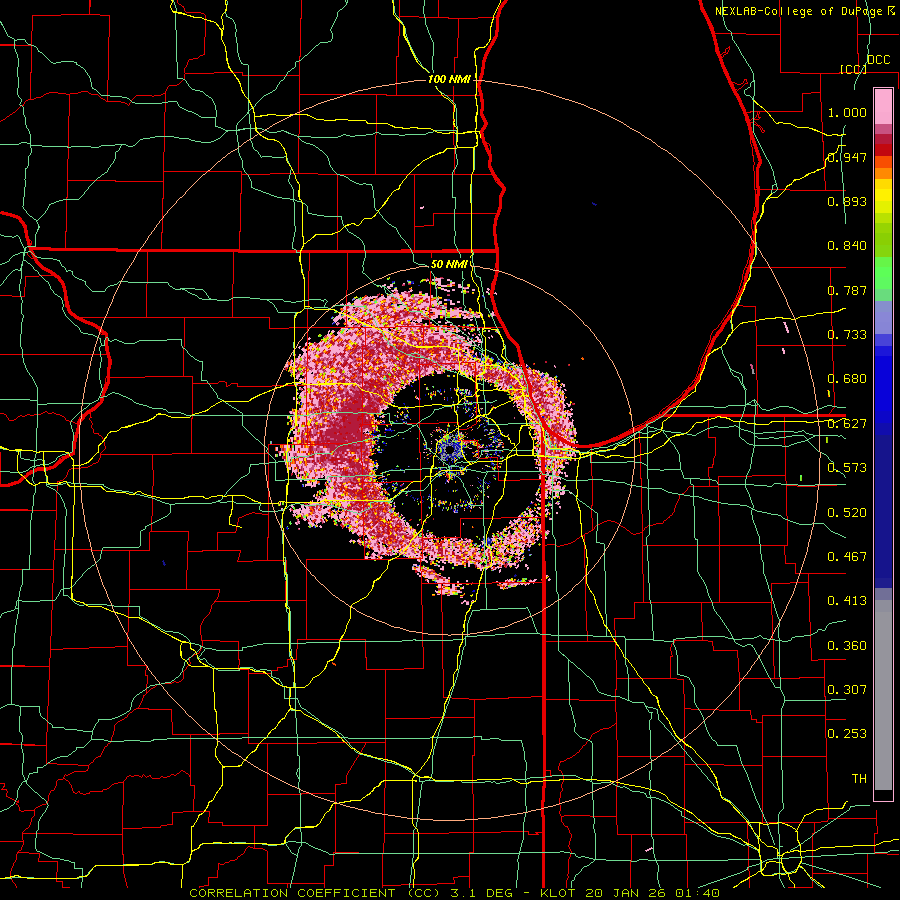Click the 1.000 scale value

(x=847, y=112)
